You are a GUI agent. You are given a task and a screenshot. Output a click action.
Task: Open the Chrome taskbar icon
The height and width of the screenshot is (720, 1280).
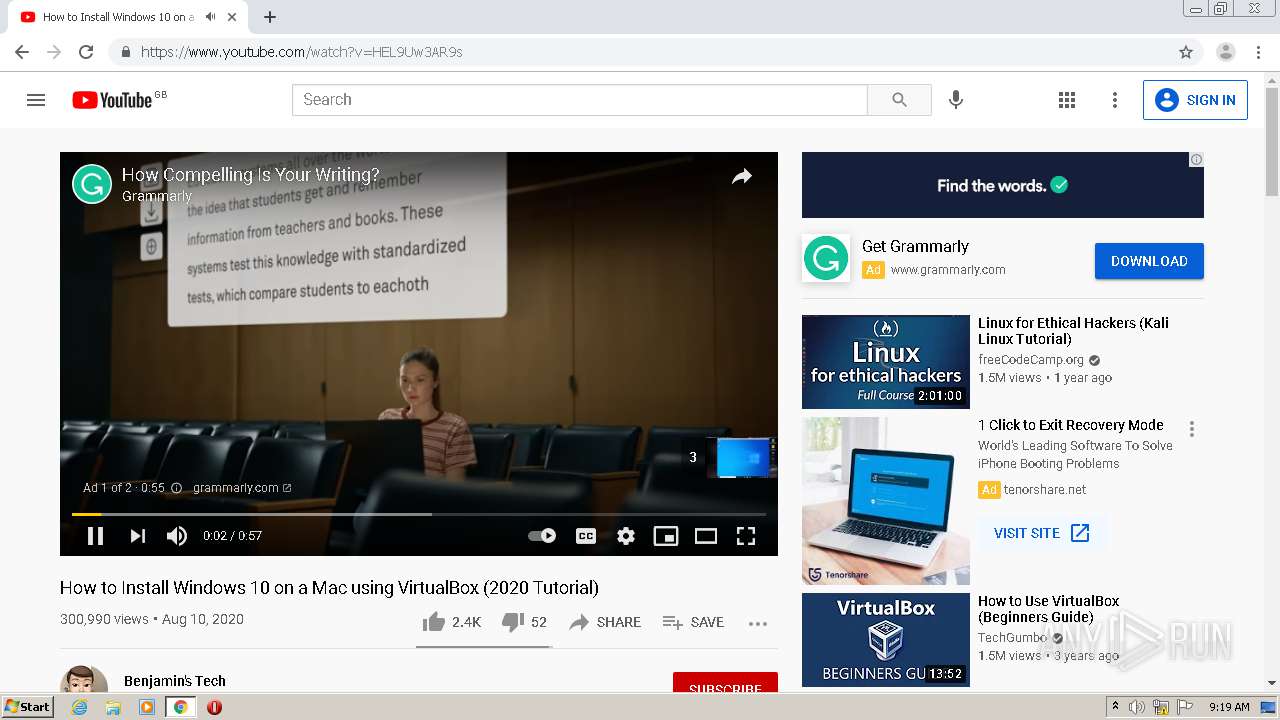click(180, 707)
